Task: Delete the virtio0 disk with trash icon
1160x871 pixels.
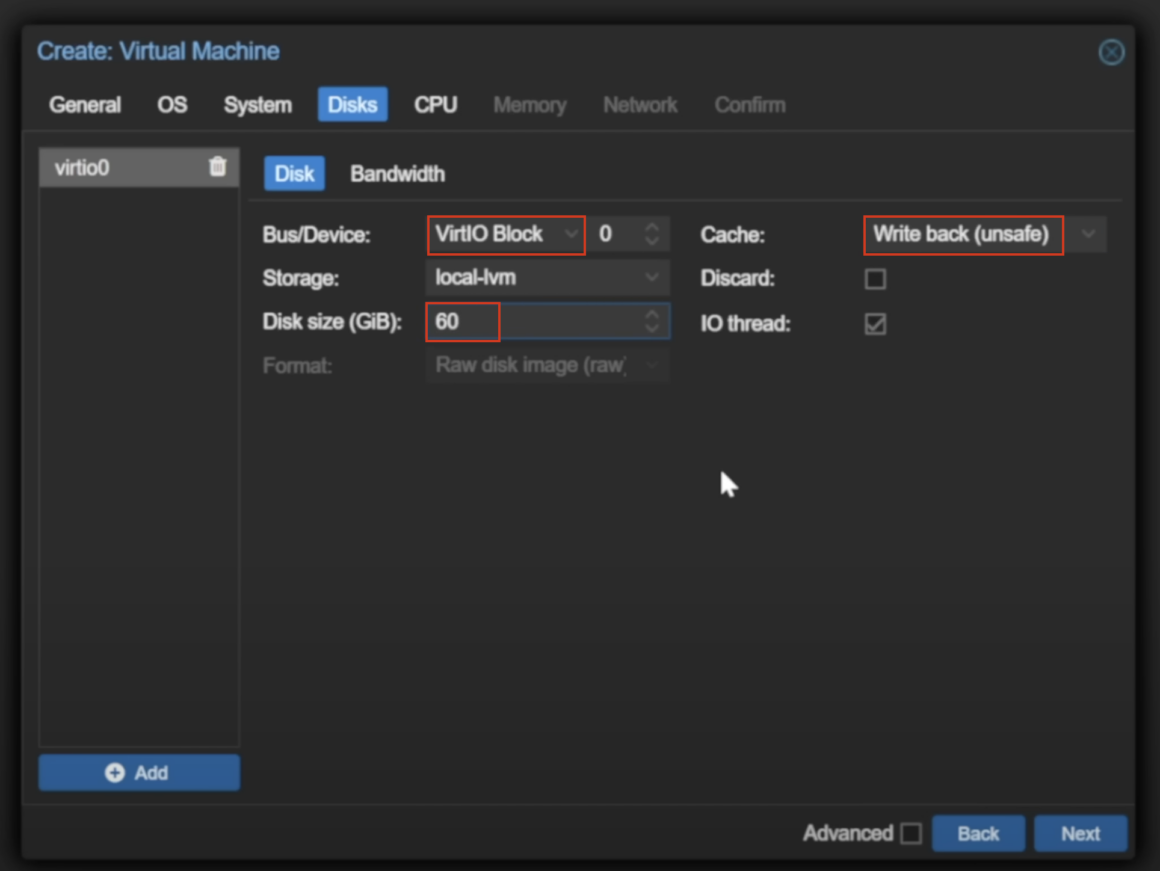Action: point(217,167)
